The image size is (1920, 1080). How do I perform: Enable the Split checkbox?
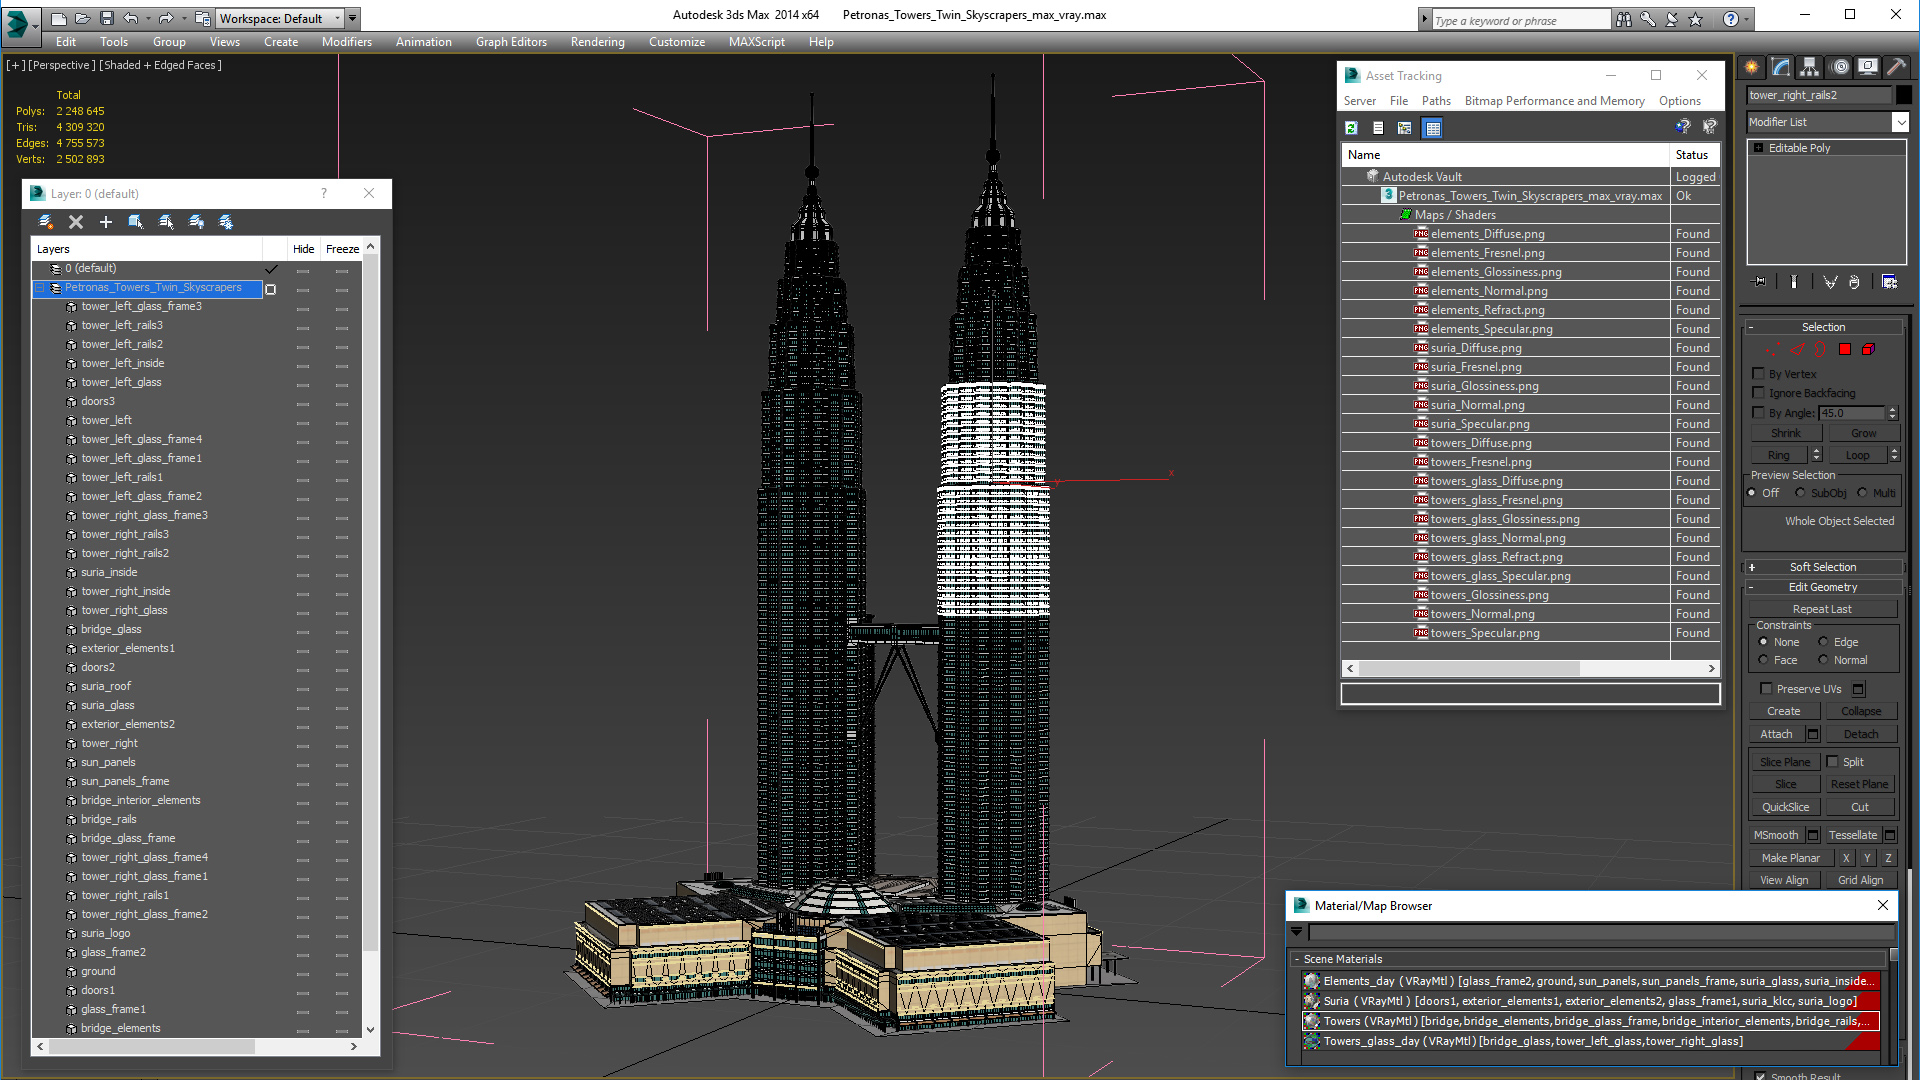pos(1833,761)
